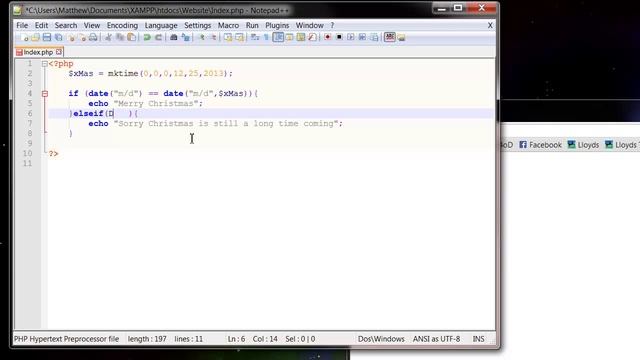
Task: Click the Zoom In toolbar icon
Action: (x=201, y=38)
